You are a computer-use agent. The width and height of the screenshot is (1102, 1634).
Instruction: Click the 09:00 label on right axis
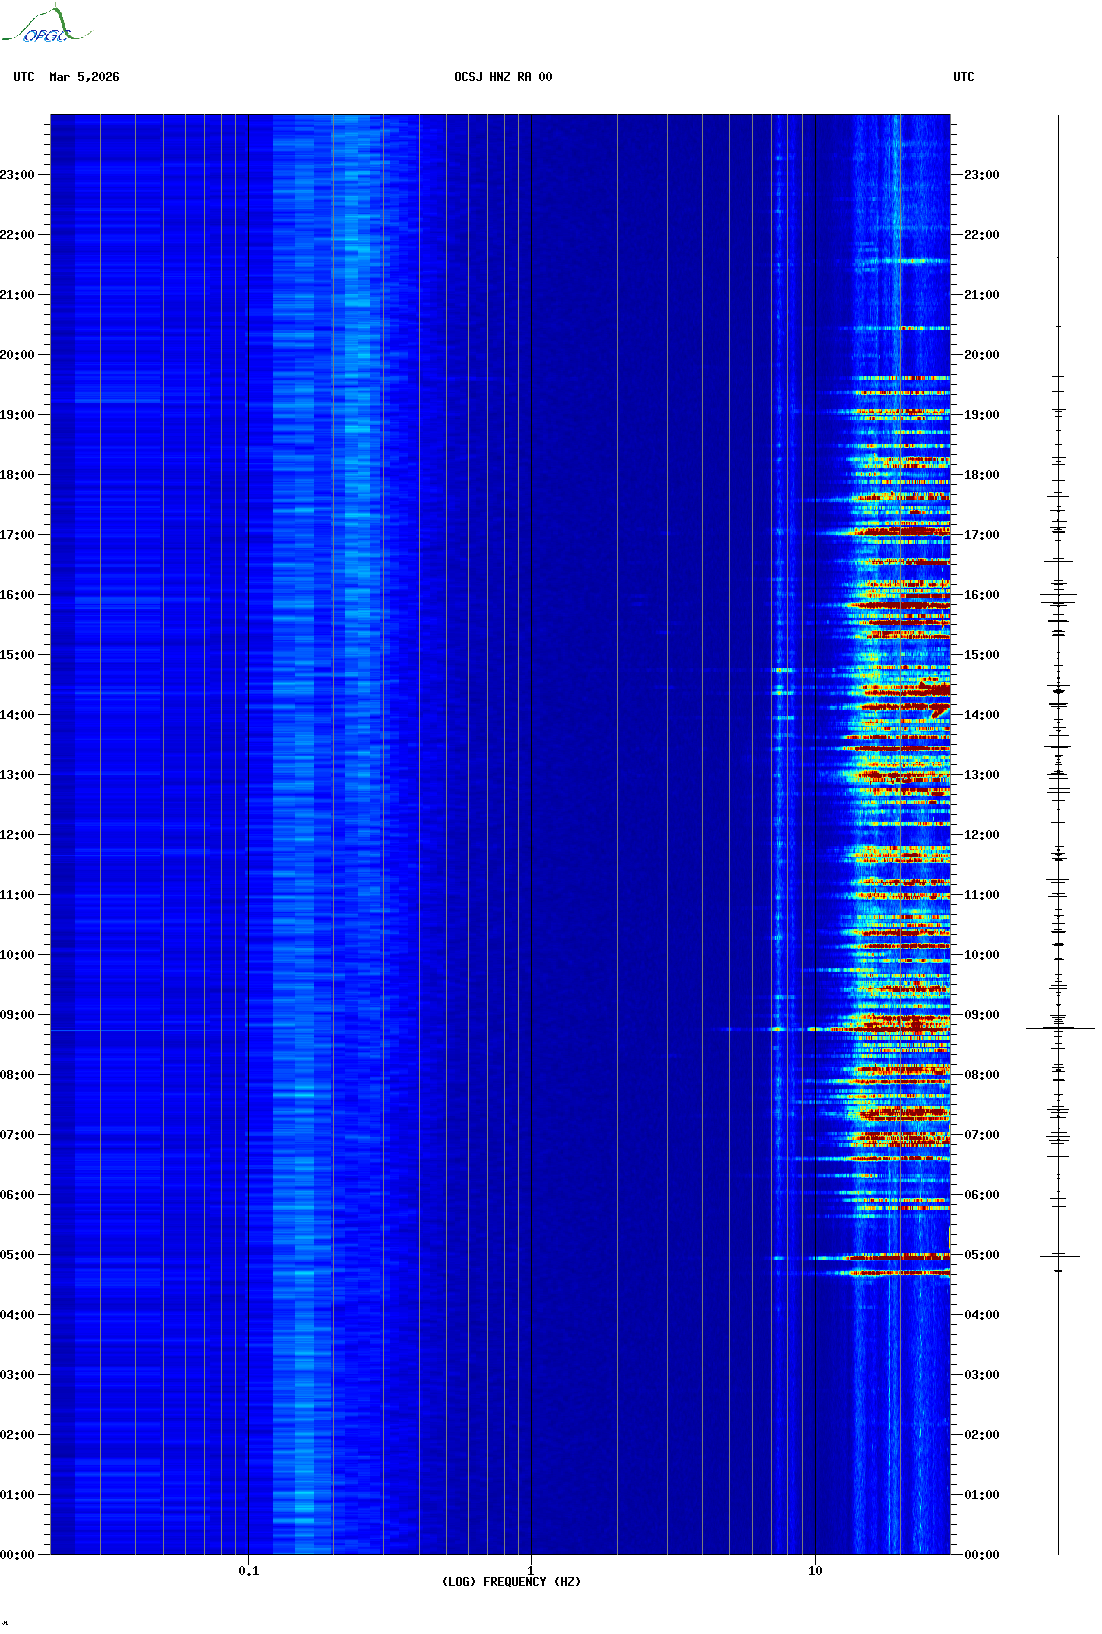tap(981, 1015)
